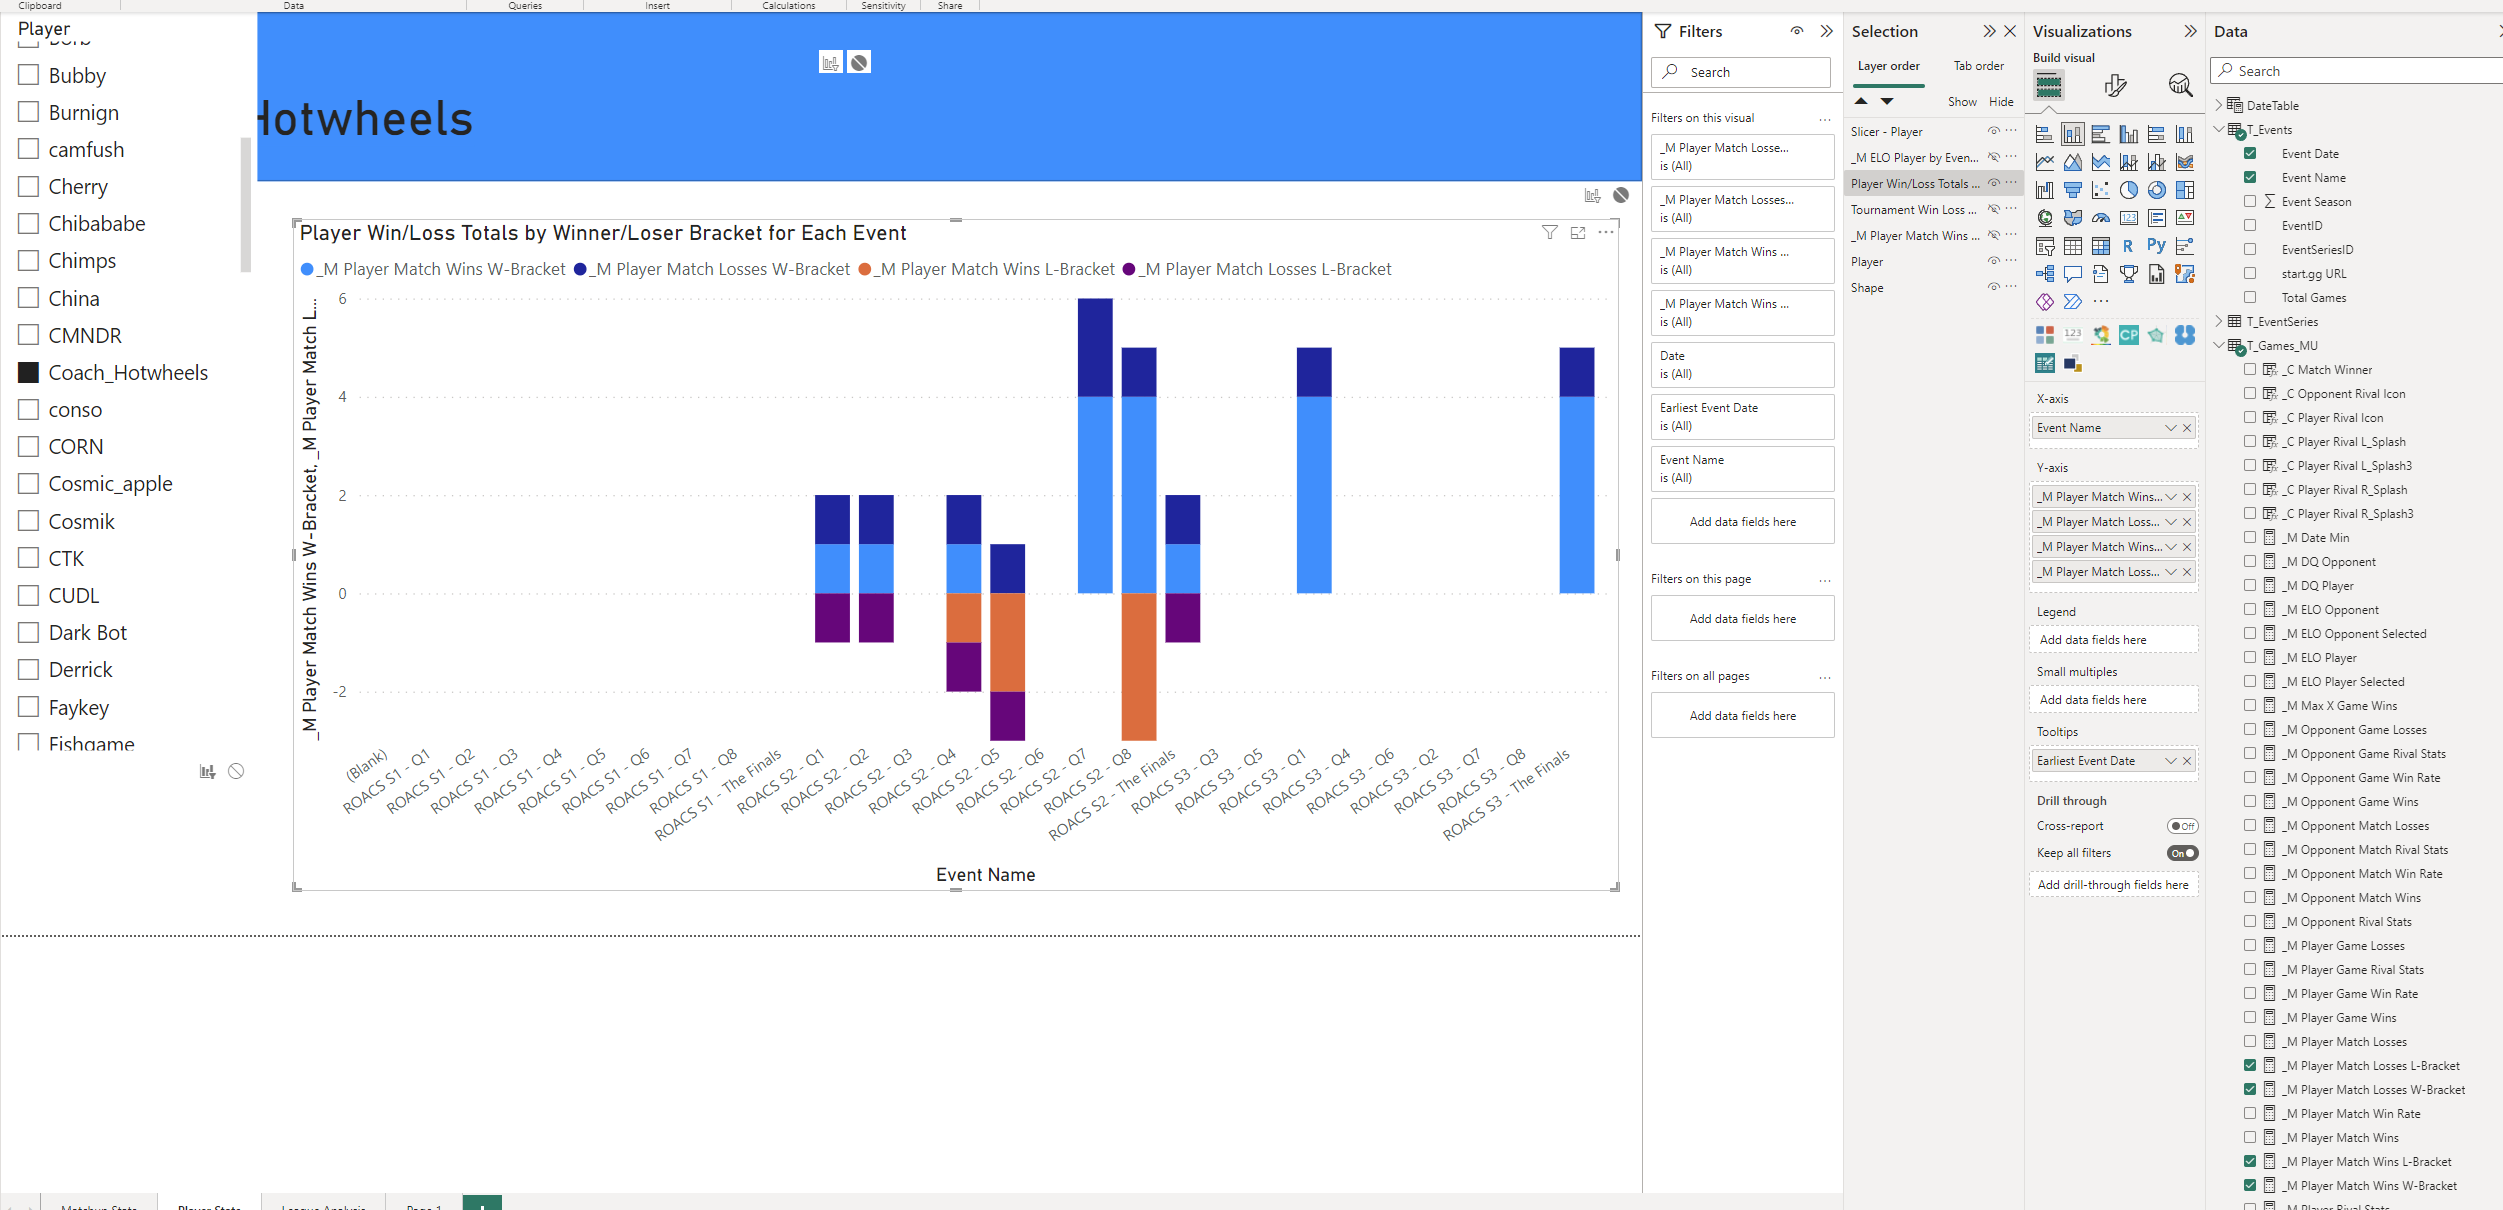This screenshot has width=2503, height=1210.
Task: Toggle the Cross-report switch
Action: click(x=2183, y=826)
